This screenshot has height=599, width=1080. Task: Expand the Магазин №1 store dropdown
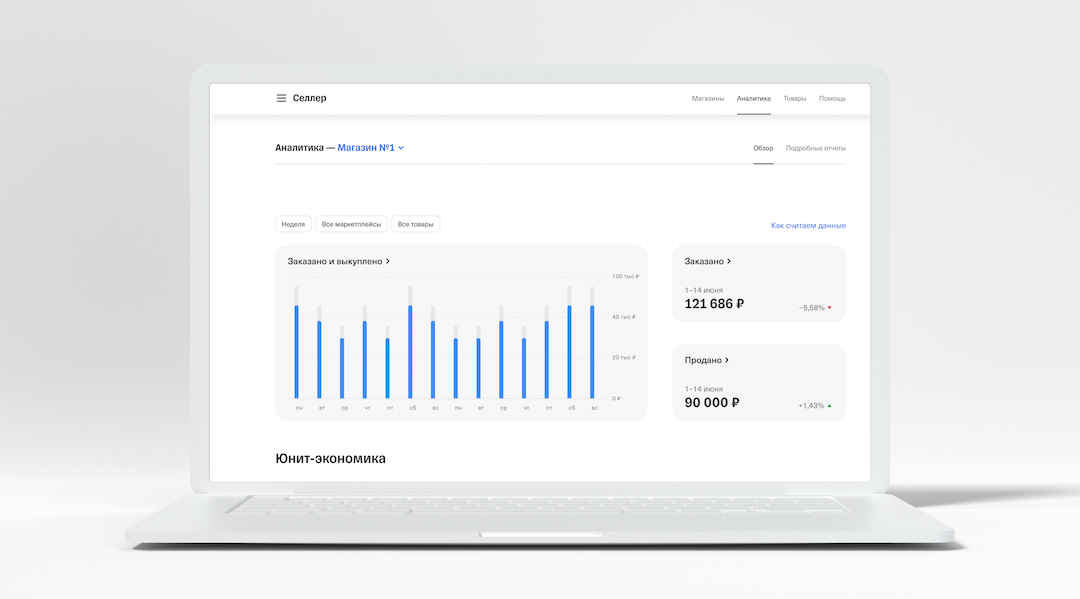click(x=370, y=148)
